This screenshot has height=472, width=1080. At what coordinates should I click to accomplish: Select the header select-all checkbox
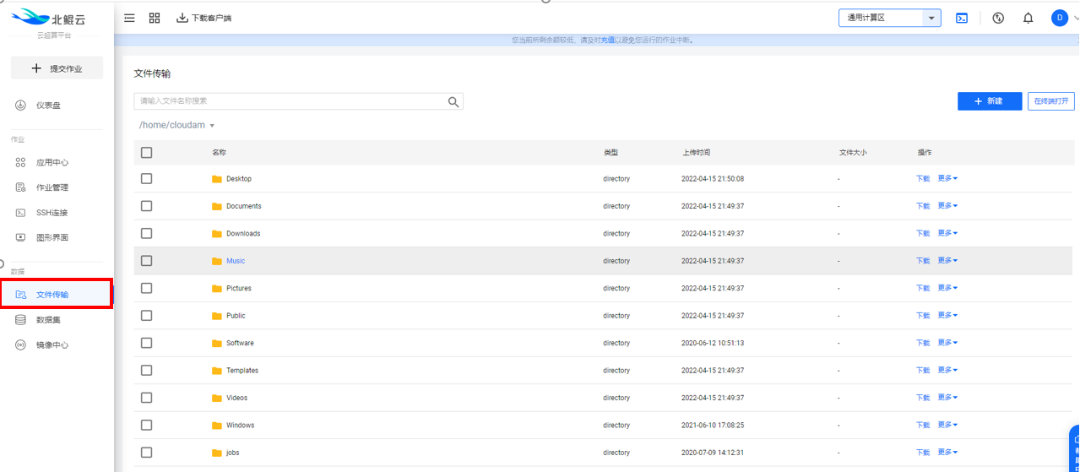[x=146, y=153]
